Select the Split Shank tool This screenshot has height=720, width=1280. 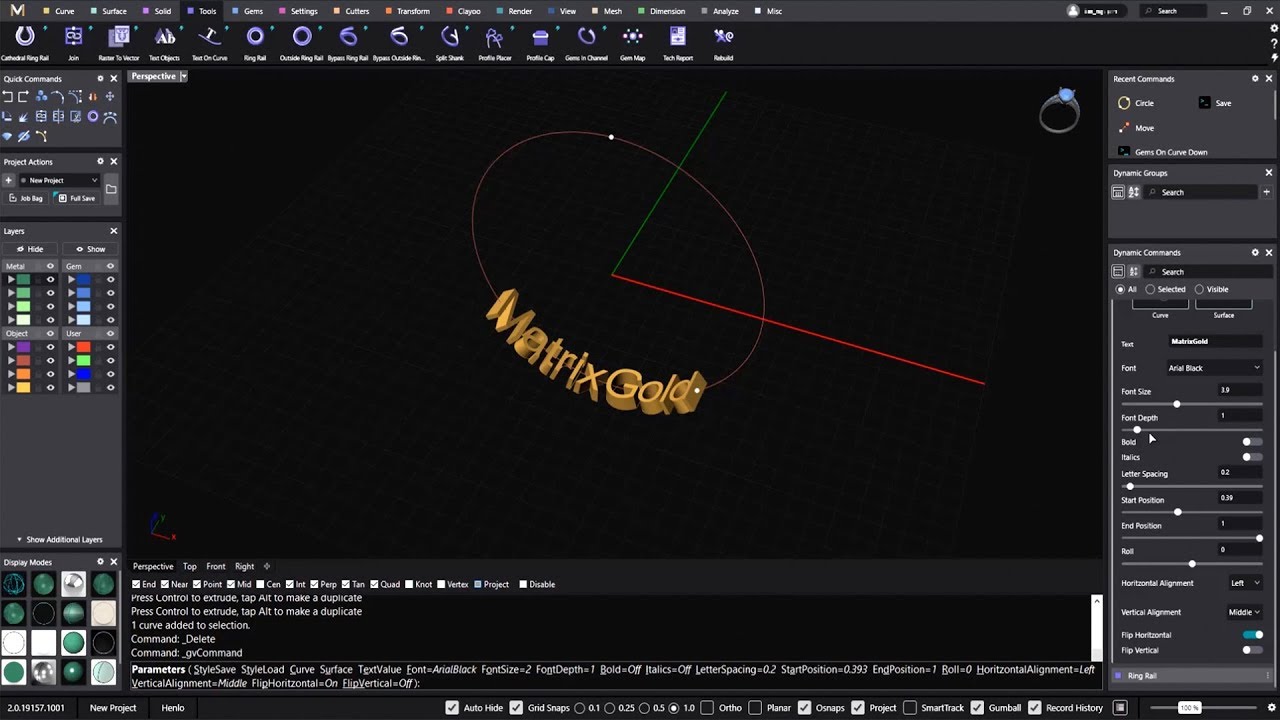tap(450, 42)
